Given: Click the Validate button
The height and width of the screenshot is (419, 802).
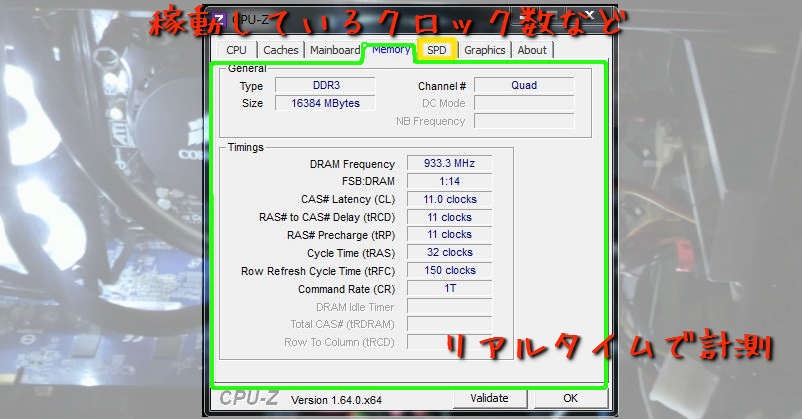Looking at the screenshot, I should 489,398.
